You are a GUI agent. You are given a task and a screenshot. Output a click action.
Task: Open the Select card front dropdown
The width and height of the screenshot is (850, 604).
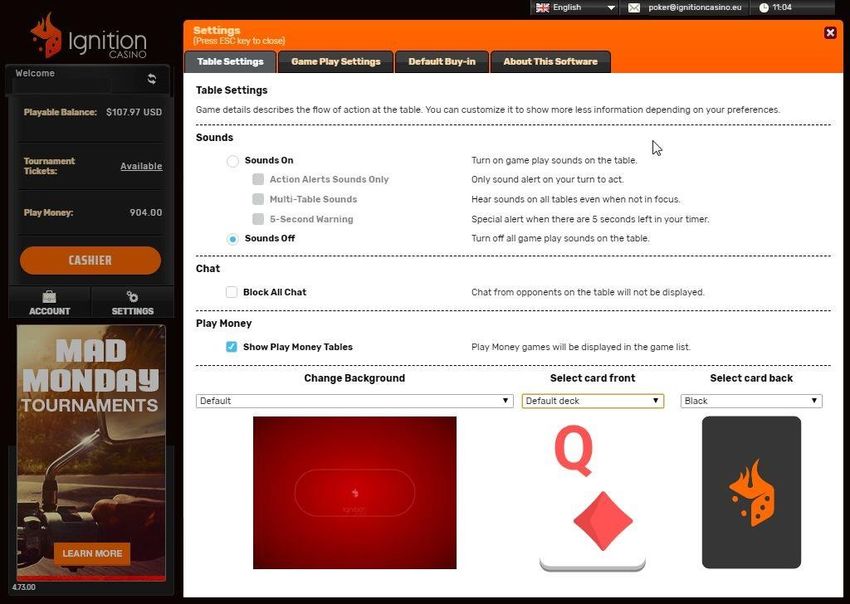point(593,401)
